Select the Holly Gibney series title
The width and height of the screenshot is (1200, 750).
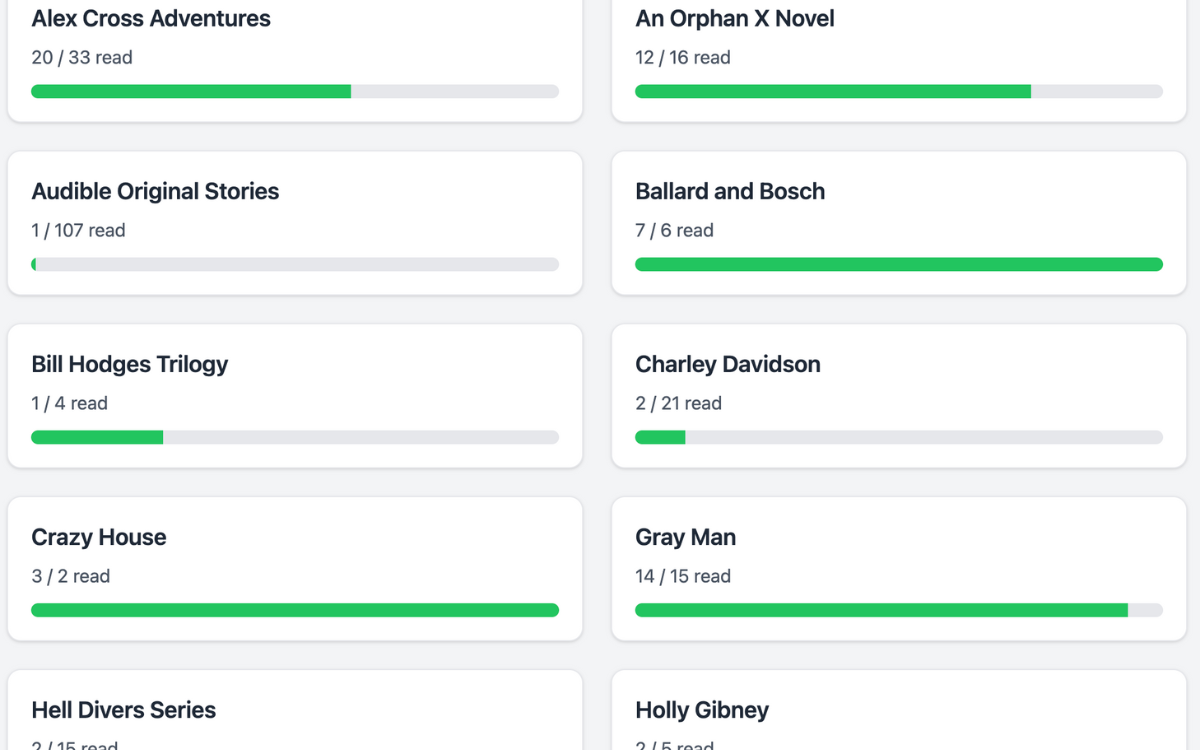pyautogui.click(x=702, y=710)
